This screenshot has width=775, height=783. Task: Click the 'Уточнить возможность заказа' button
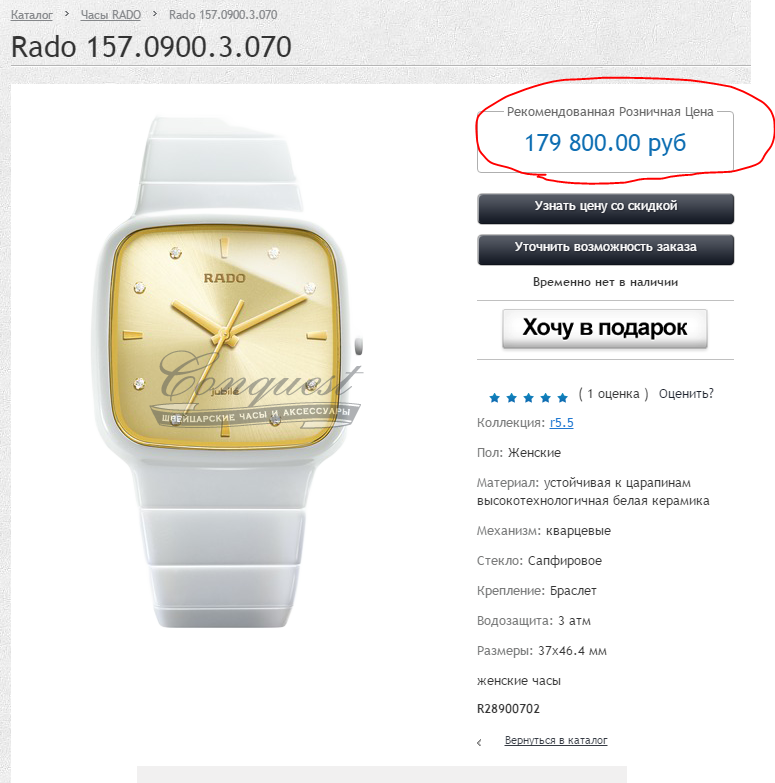[x=606, y=250]
